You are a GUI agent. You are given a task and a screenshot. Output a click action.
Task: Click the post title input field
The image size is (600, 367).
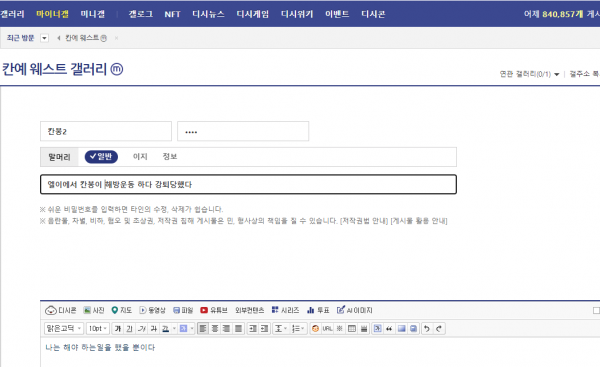click(x=248, y=184)
